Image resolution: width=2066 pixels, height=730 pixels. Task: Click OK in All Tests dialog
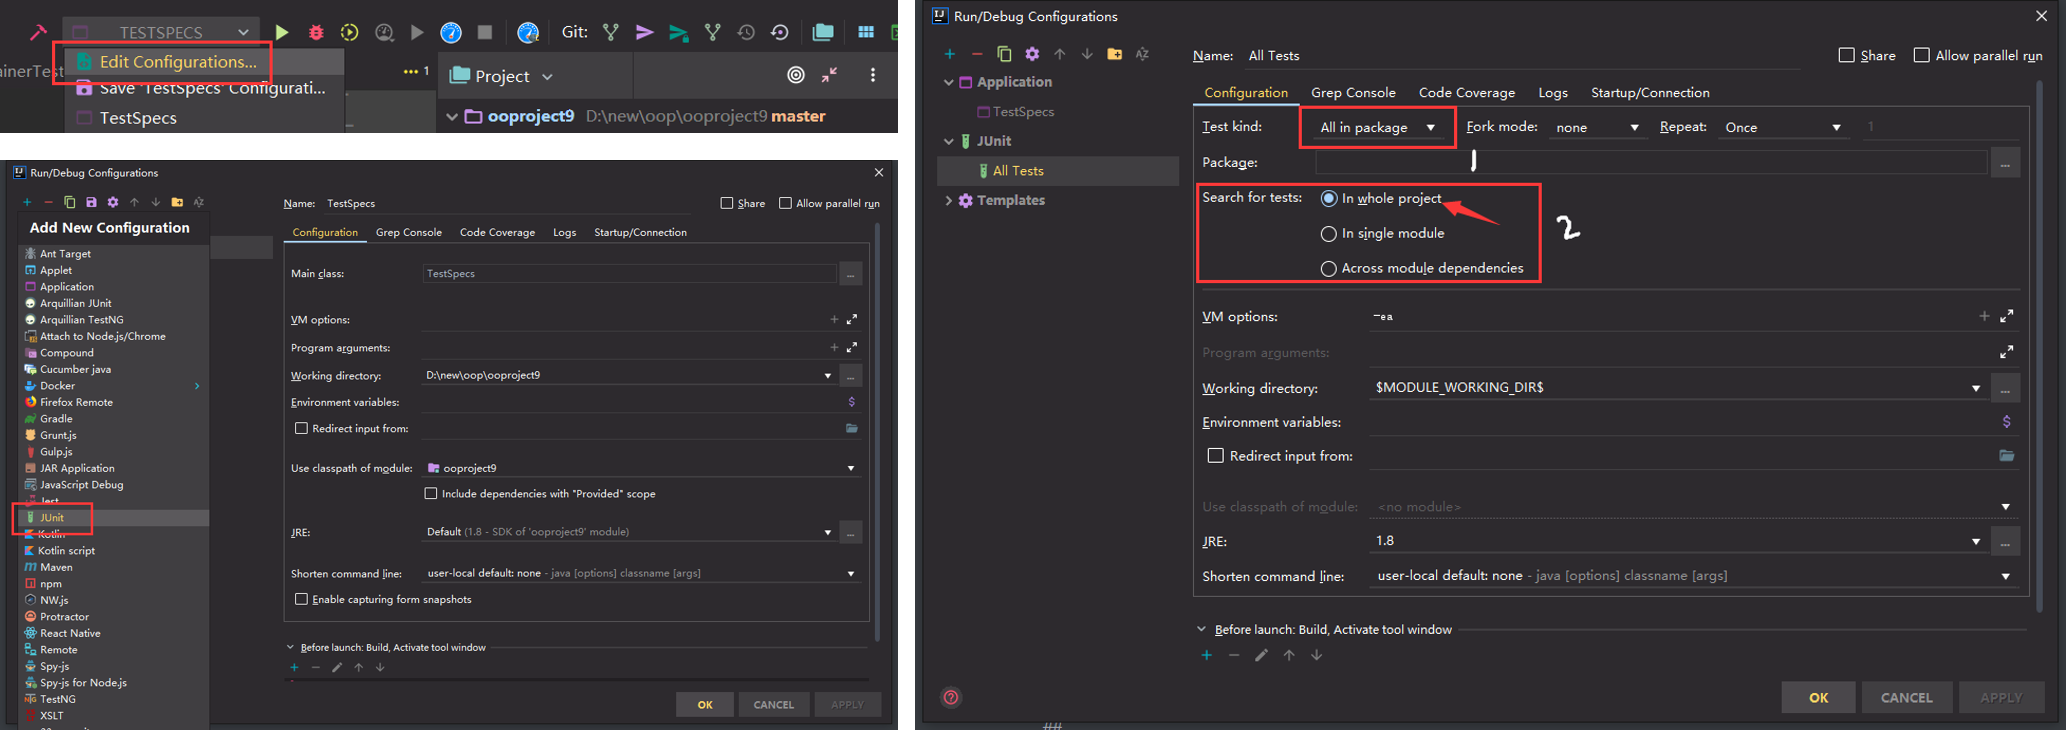(1818, 698)
